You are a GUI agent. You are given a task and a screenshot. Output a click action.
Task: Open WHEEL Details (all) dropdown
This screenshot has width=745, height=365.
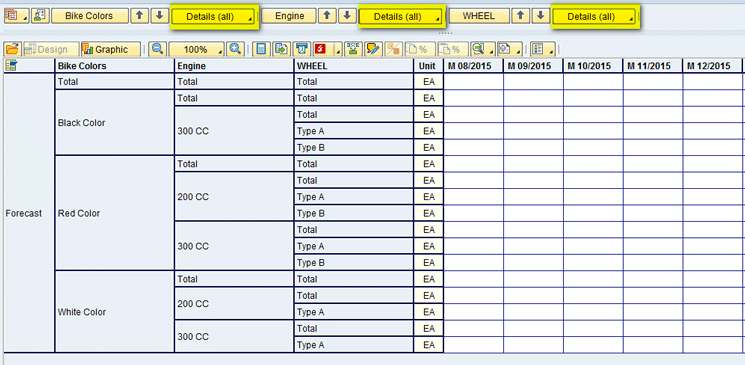coord(594,17)
